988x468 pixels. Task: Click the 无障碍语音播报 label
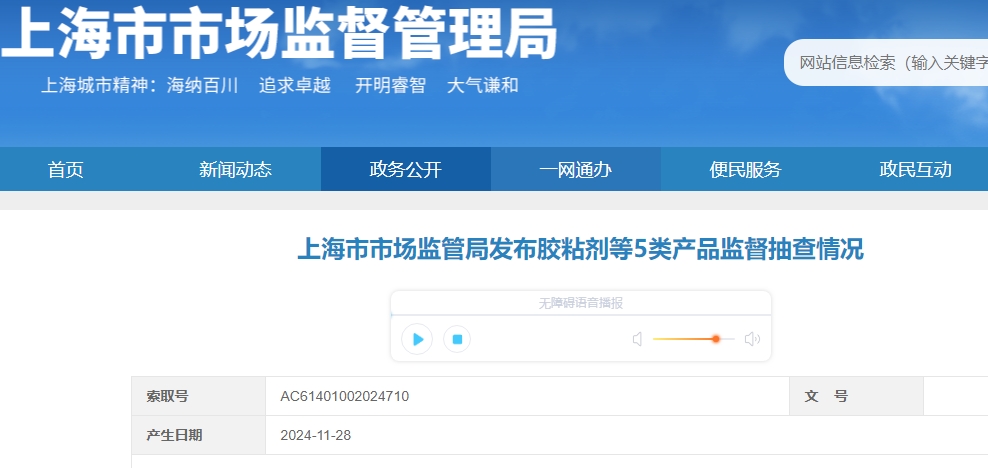(580, 303)
